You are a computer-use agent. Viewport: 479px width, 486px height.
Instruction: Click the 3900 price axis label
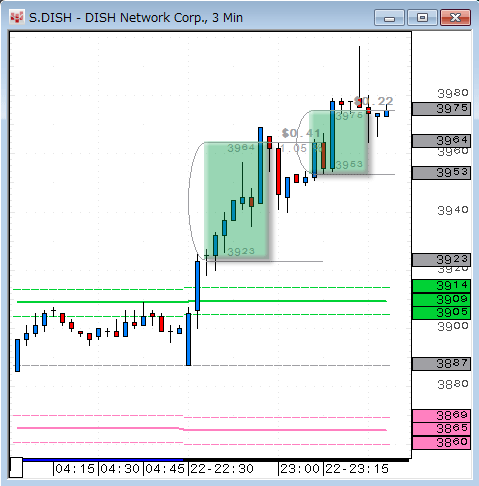tap(453, 326)
